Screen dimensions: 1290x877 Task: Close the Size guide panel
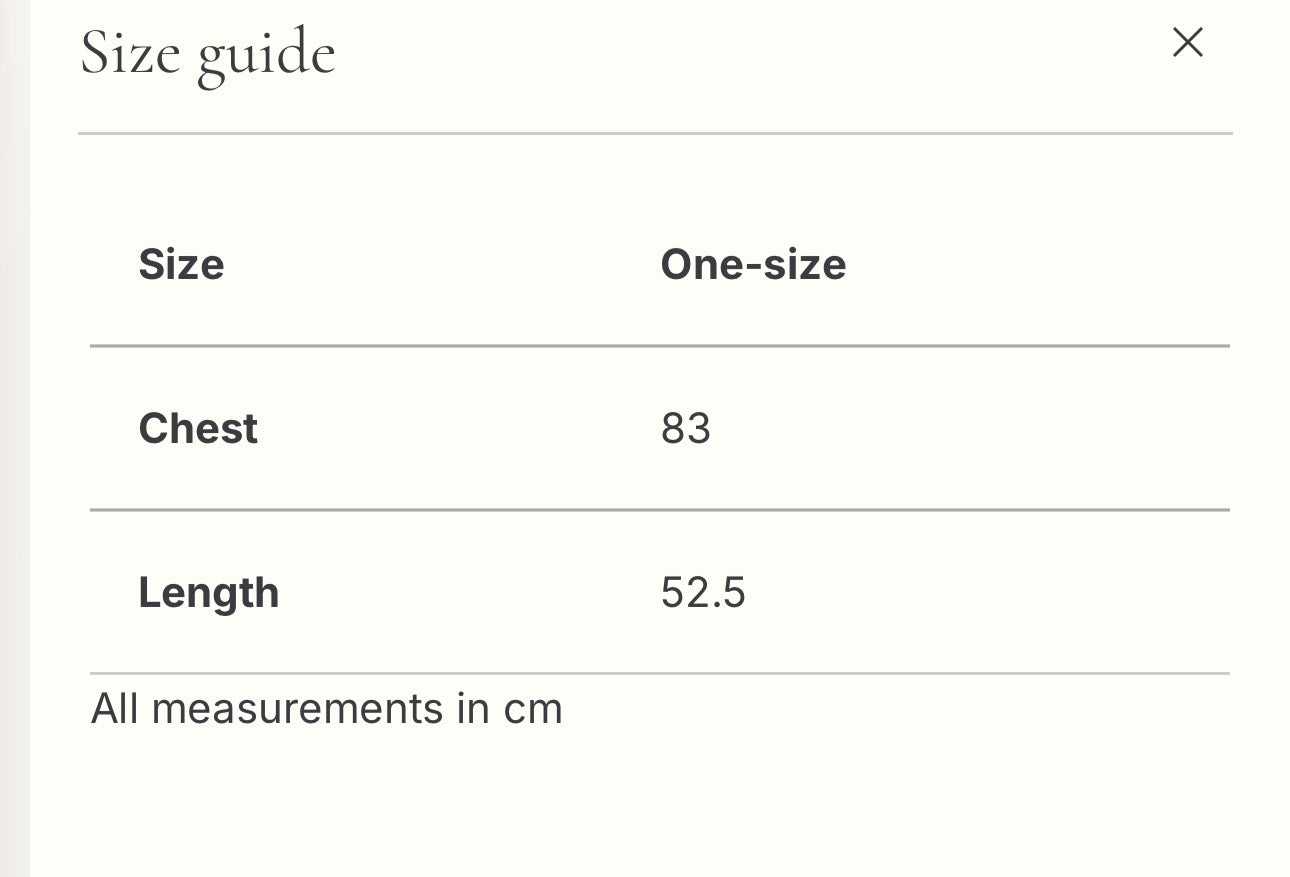pos(1187,43)
